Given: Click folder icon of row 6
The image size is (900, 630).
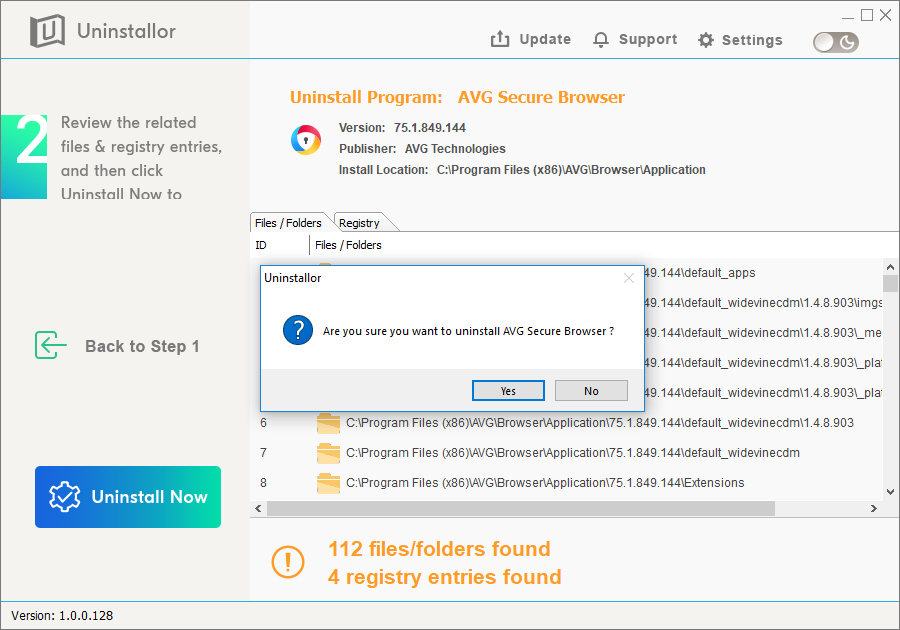Looking at the screenshot, I should 328,423.
